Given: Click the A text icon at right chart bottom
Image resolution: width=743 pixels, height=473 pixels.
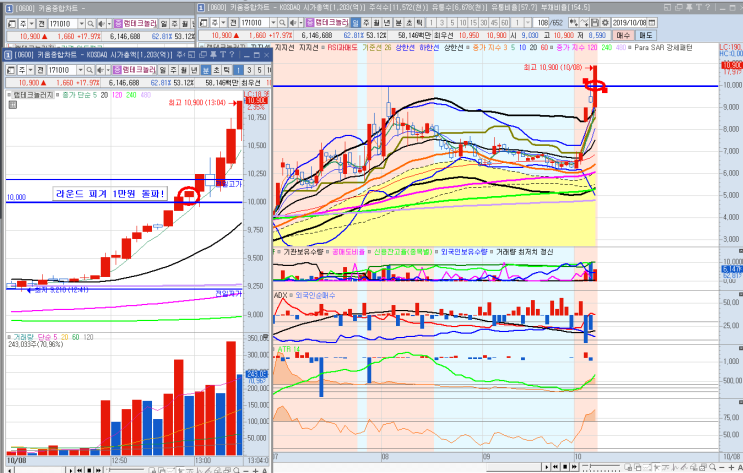Looking at the screenshot, I should [x=740, y=467].
